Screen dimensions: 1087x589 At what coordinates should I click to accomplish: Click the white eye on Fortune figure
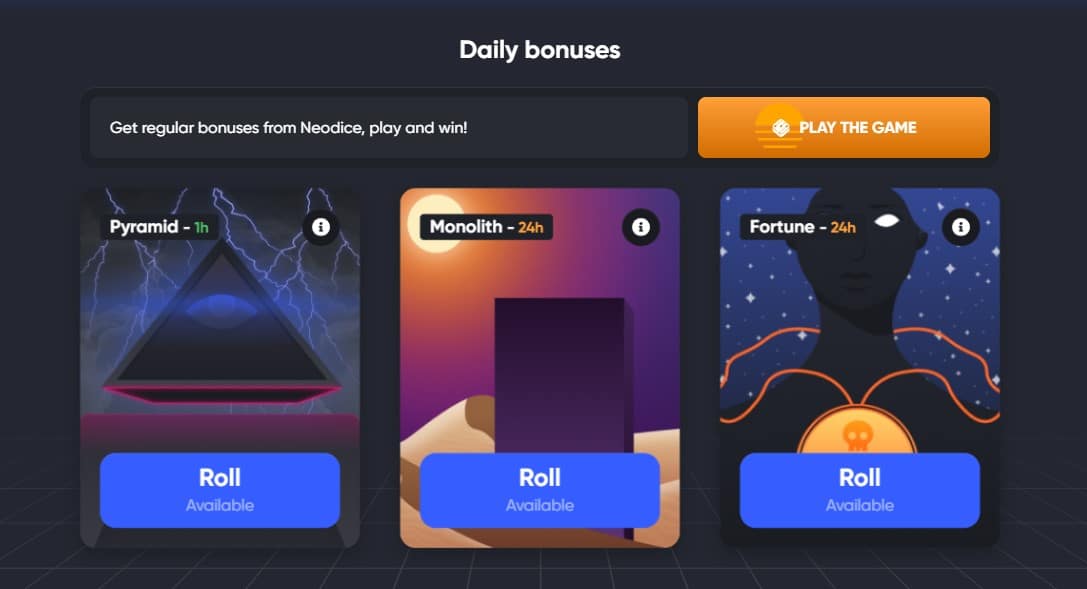[x=887, y=221]
